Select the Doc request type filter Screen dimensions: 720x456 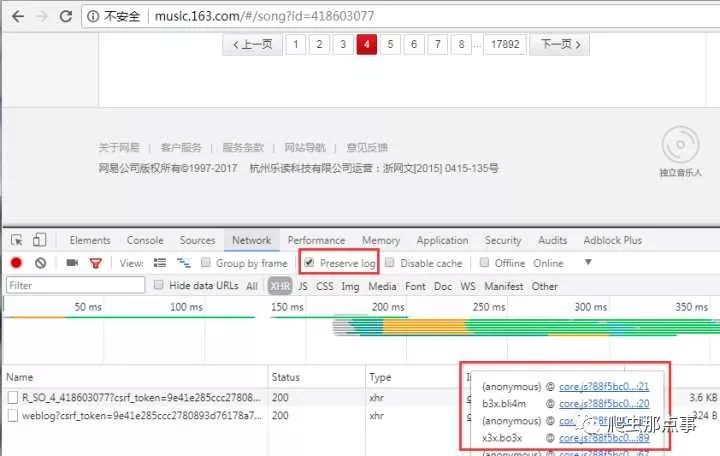443,286
